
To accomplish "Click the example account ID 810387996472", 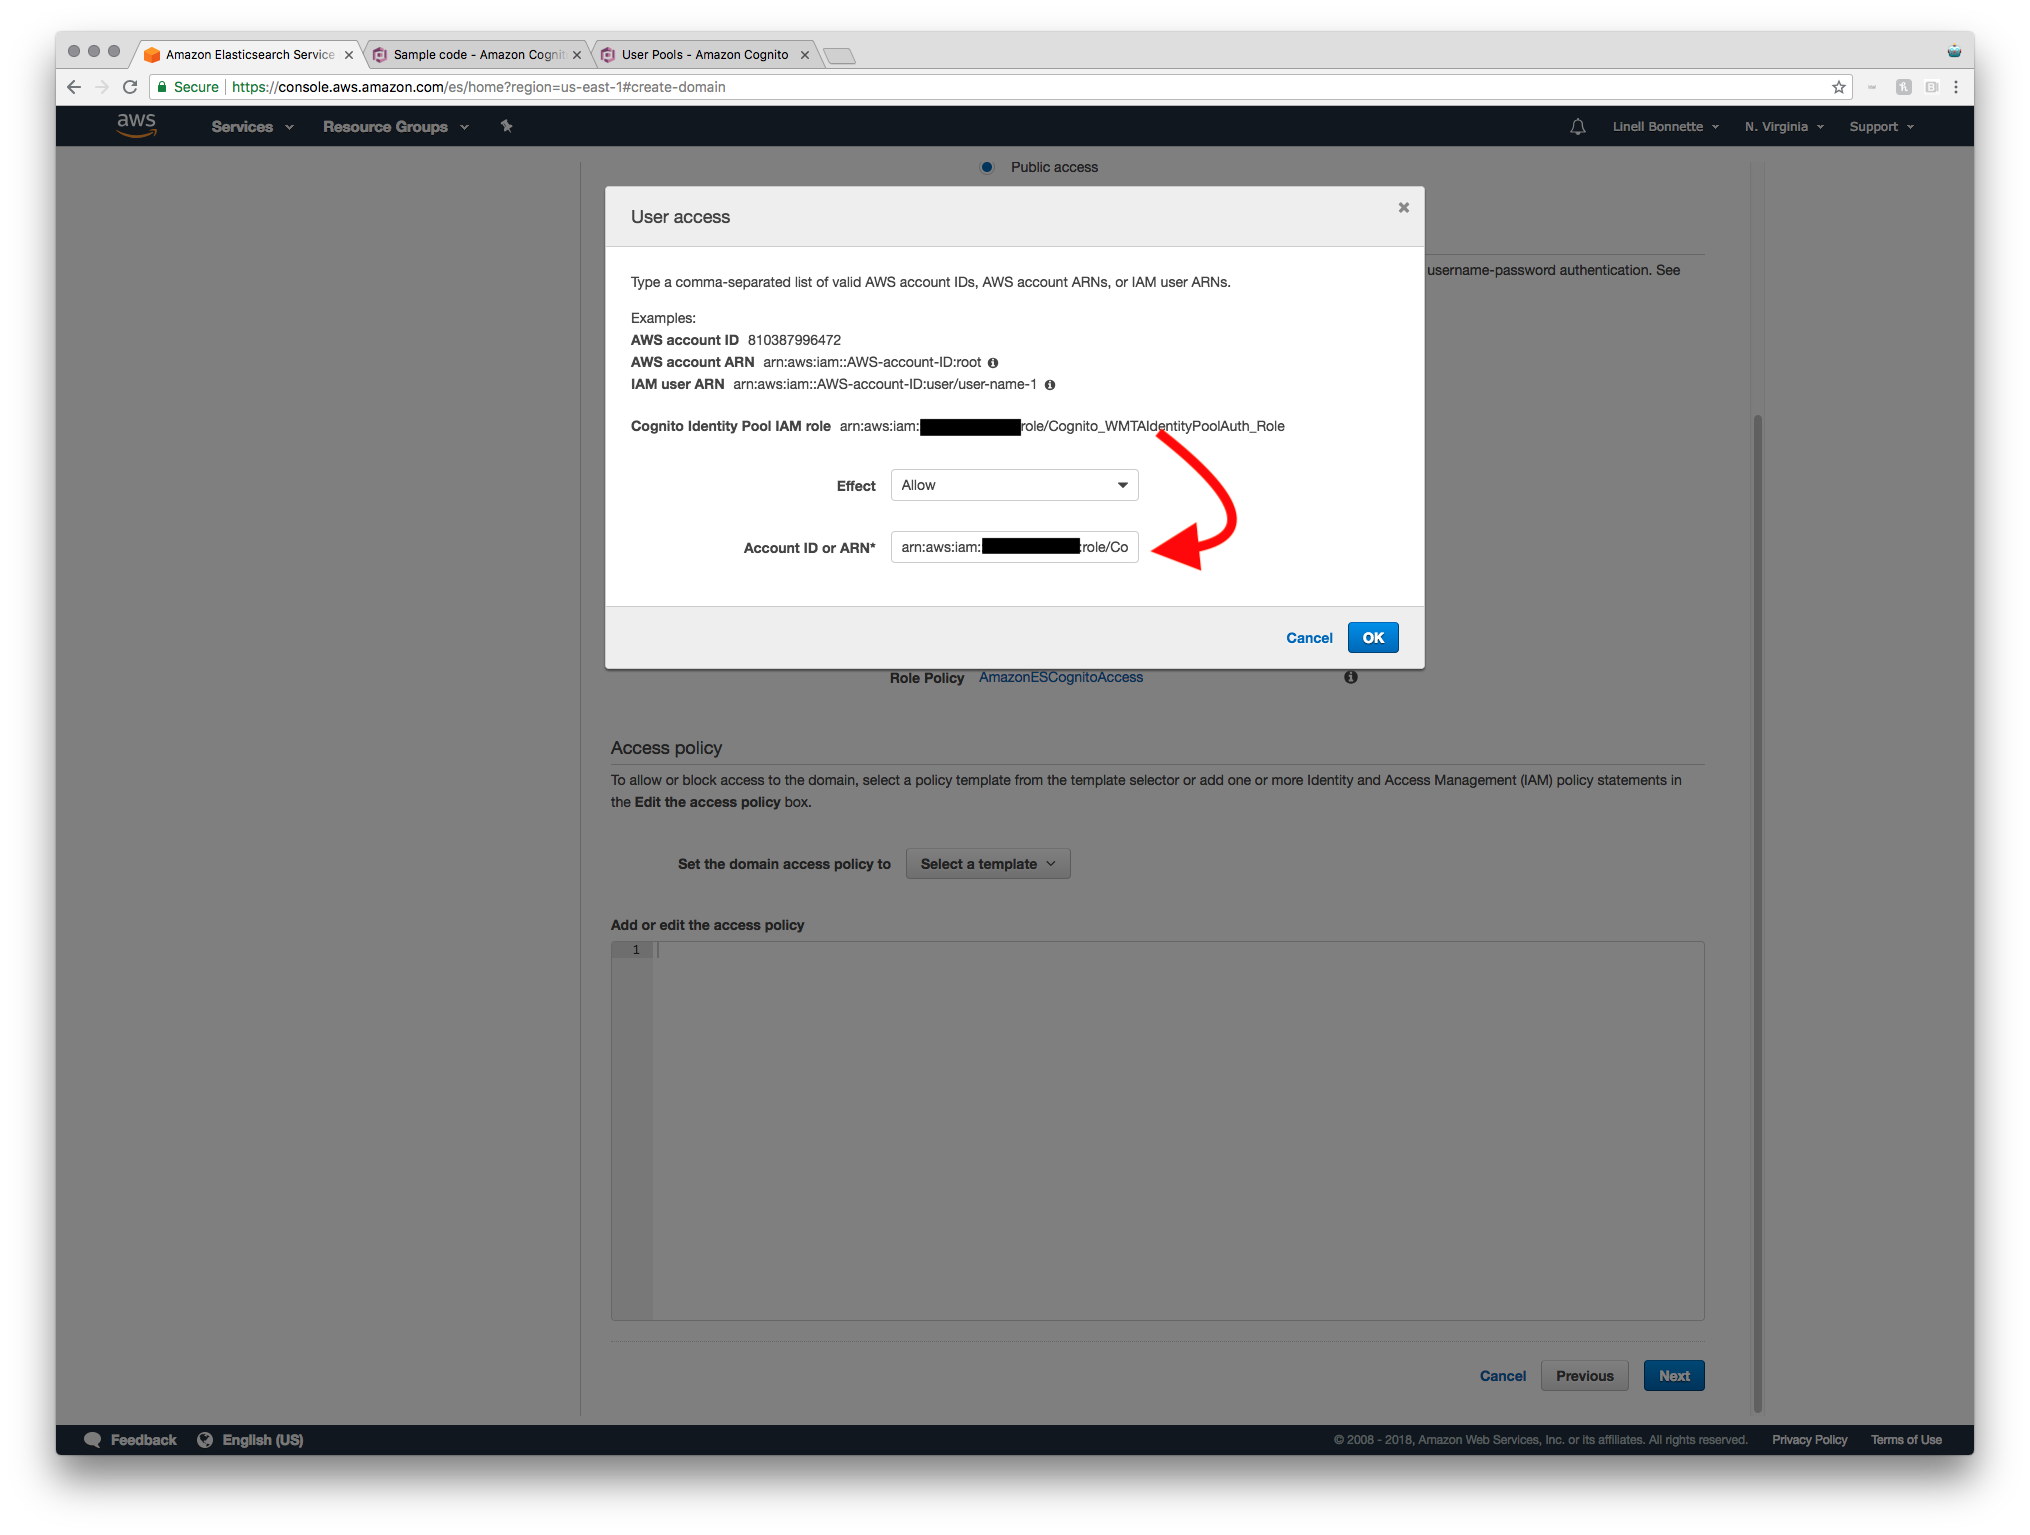I will pyautogui.click(x=794, y=340).
